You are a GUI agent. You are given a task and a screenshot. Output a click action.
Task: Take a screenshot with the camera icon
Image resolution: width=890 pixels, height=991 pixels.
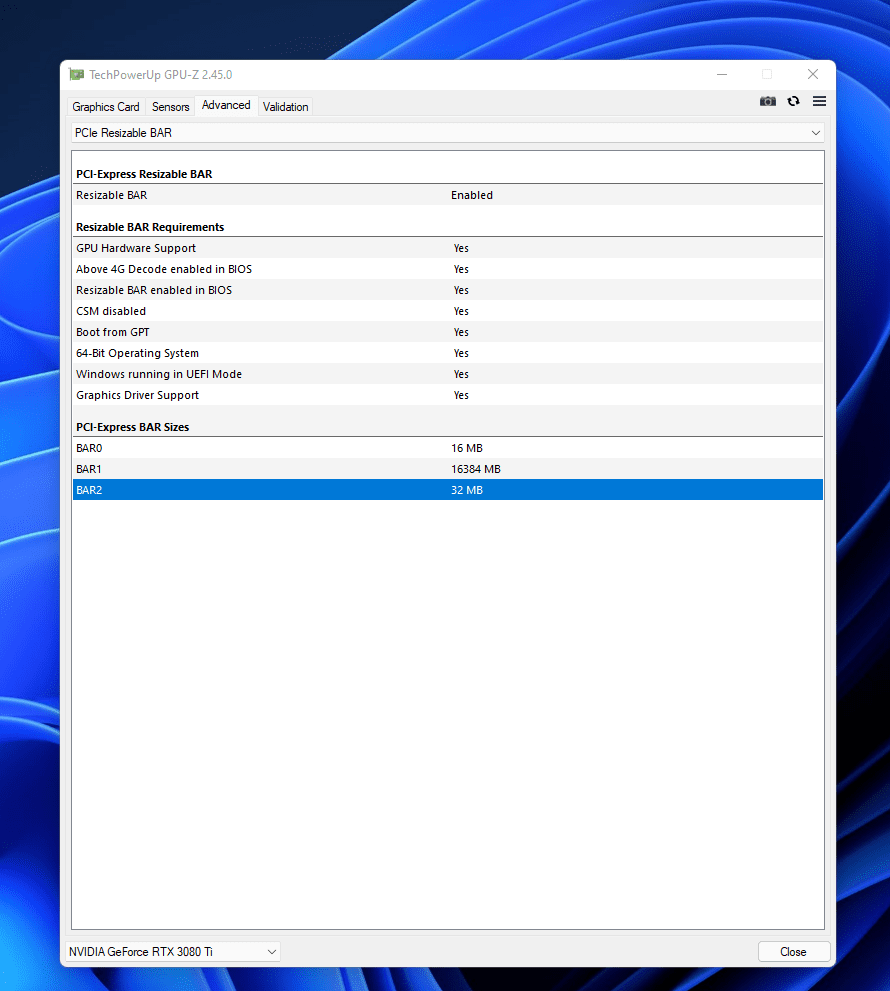pos(767,101)
